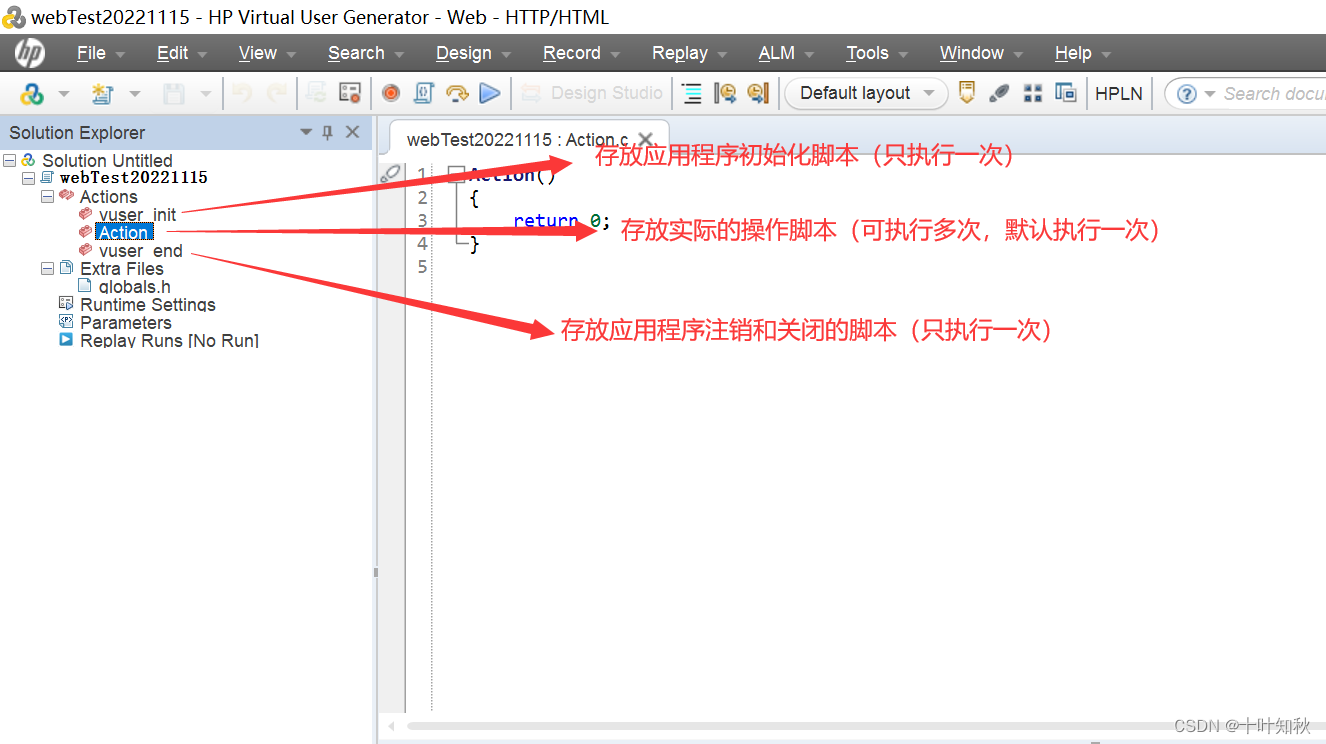Click the second clock icon before Default layout
Viewport: 1326px width, 744px height.
click(x=758, y=93)
